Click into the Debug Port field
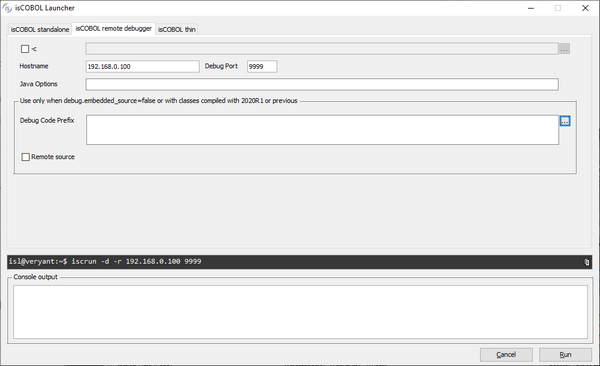This screenshot has height=366, width=600. pyautogui.click(x=262, y=67)
